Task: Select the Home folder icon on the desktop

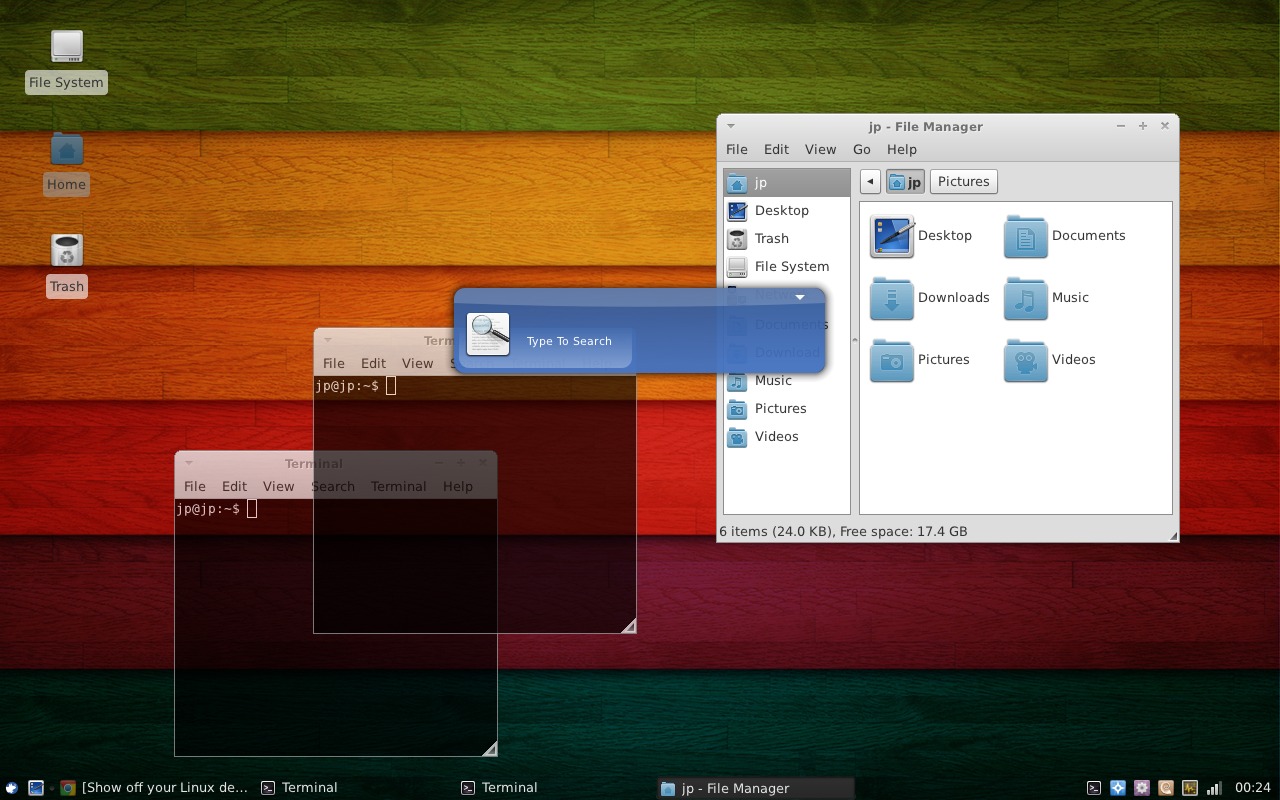Action: [x=67, y=149]
